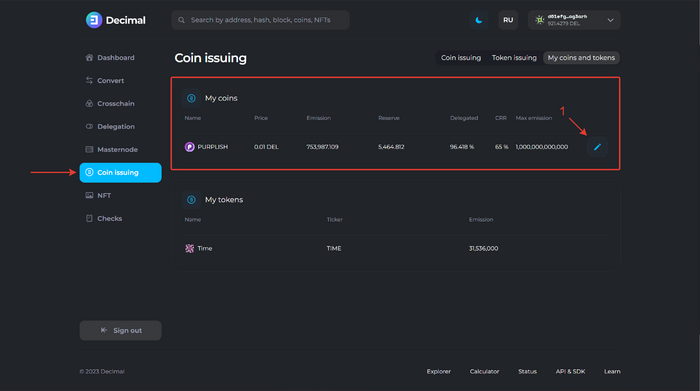Viewport: 700px width, 391px height.
Task: Switch to Token issuing tab
Action: pyautogui.click(x=514, y=58)
